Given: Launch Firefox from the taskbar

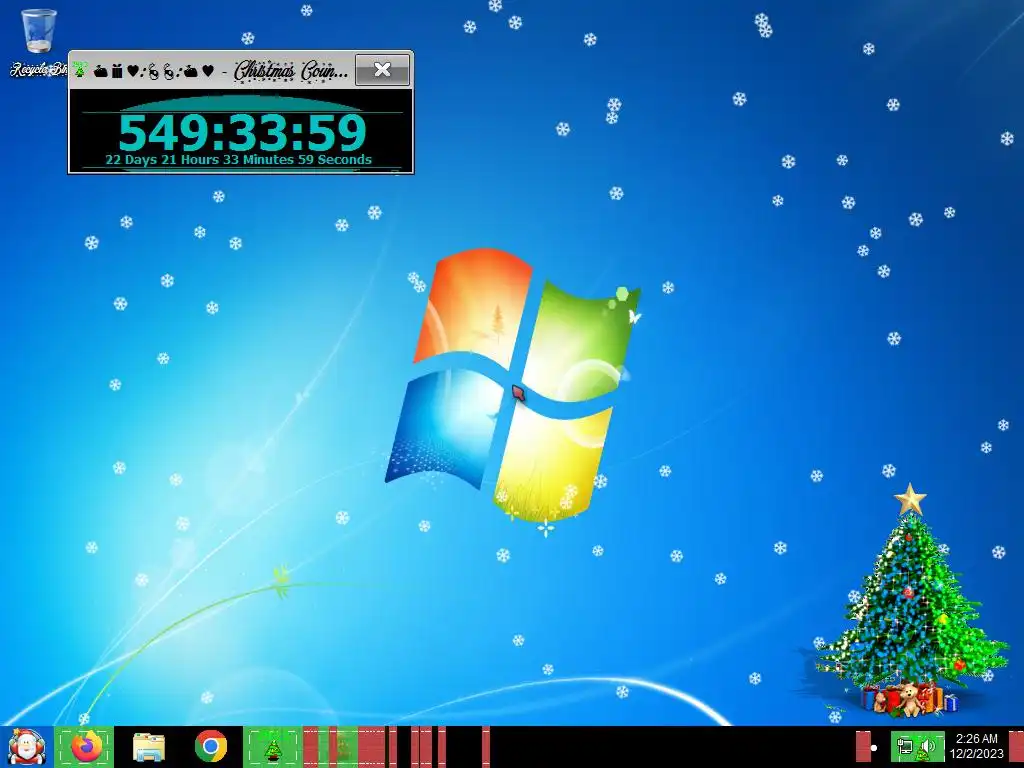Looking at the screenshot, I should pos(86,747).
